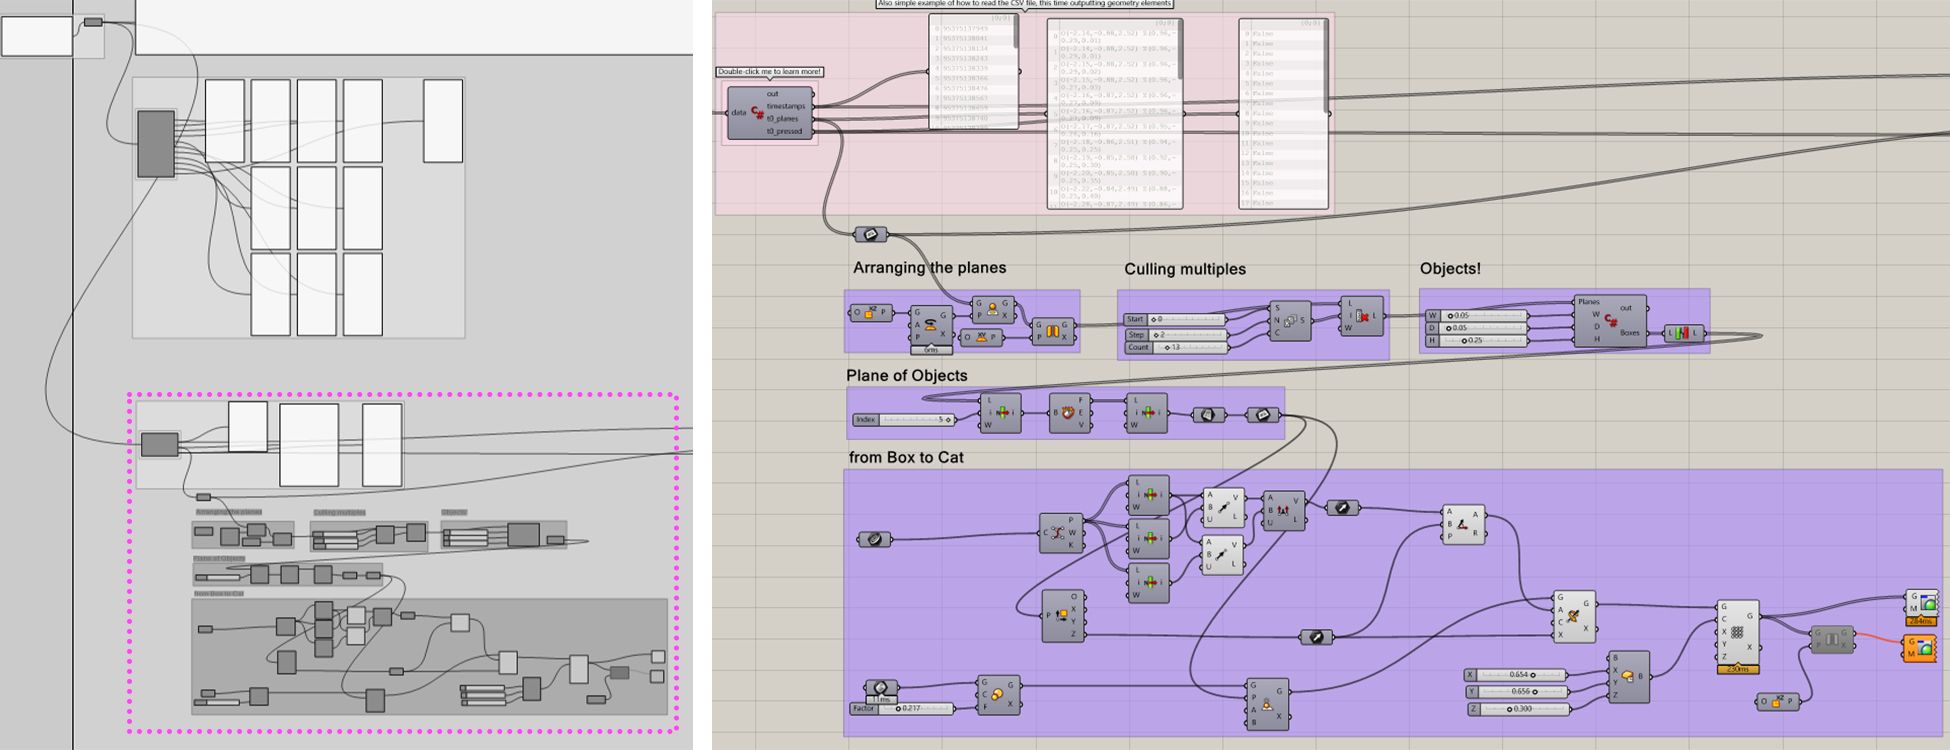Click the Count slider set to 13

[1174, 348]
